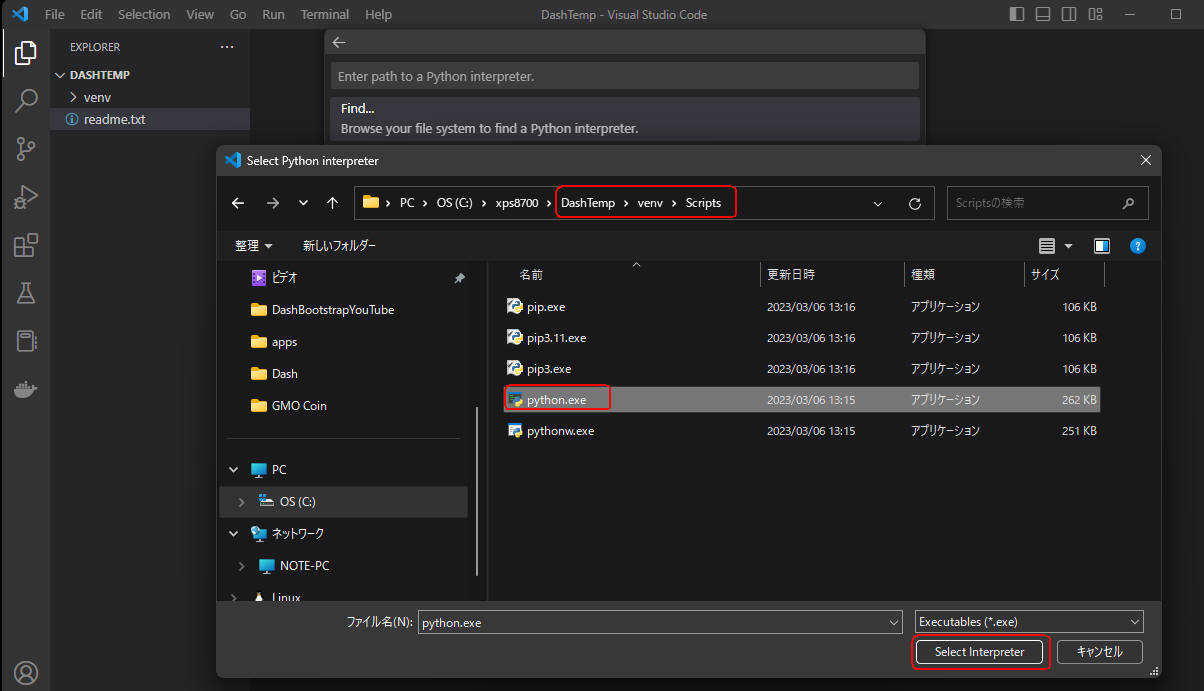Toggle preview pane icon in dialog

point(1102,245)
